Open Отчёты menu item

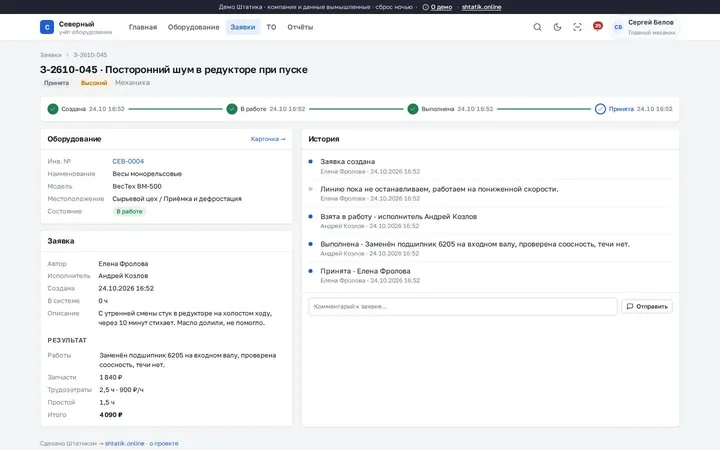click(300, 27)
